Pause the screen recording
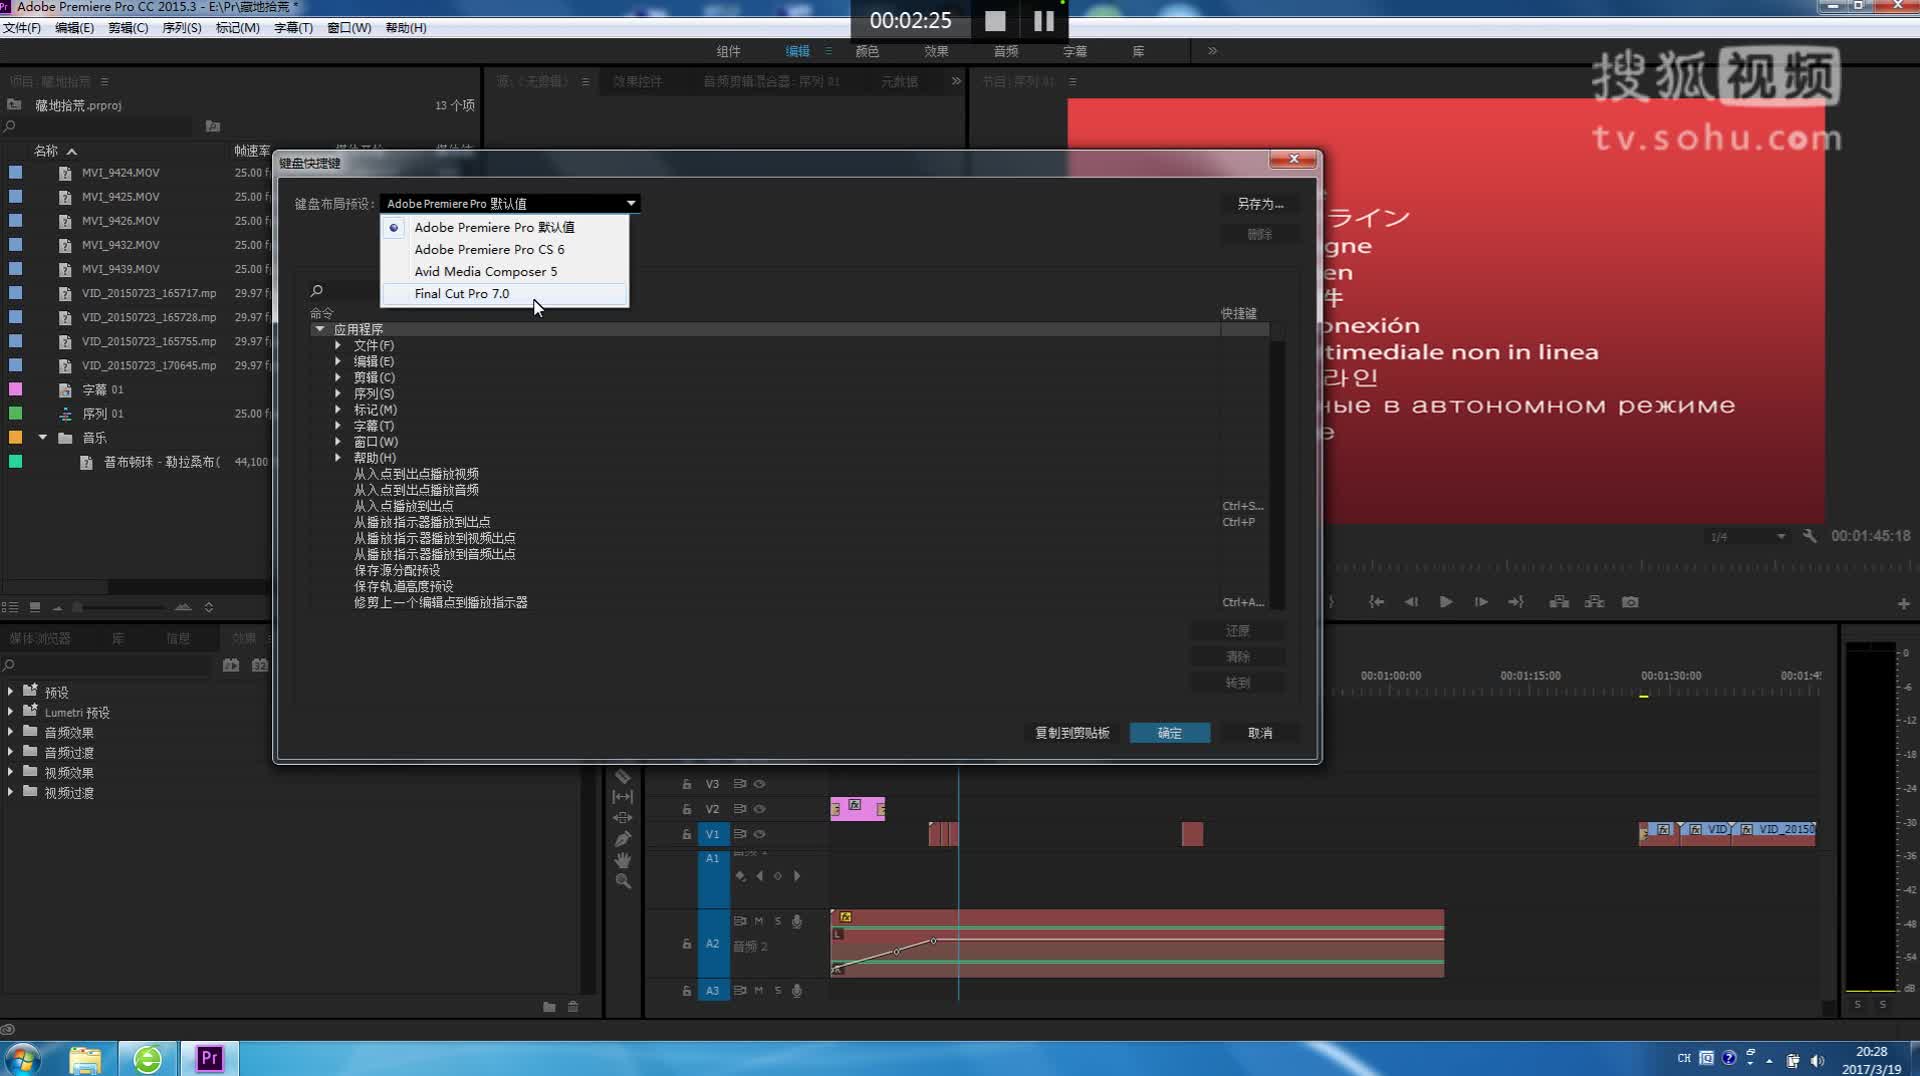Image resolution: width=1920 pixels, height=1076 pixels. pos(1043,21)
